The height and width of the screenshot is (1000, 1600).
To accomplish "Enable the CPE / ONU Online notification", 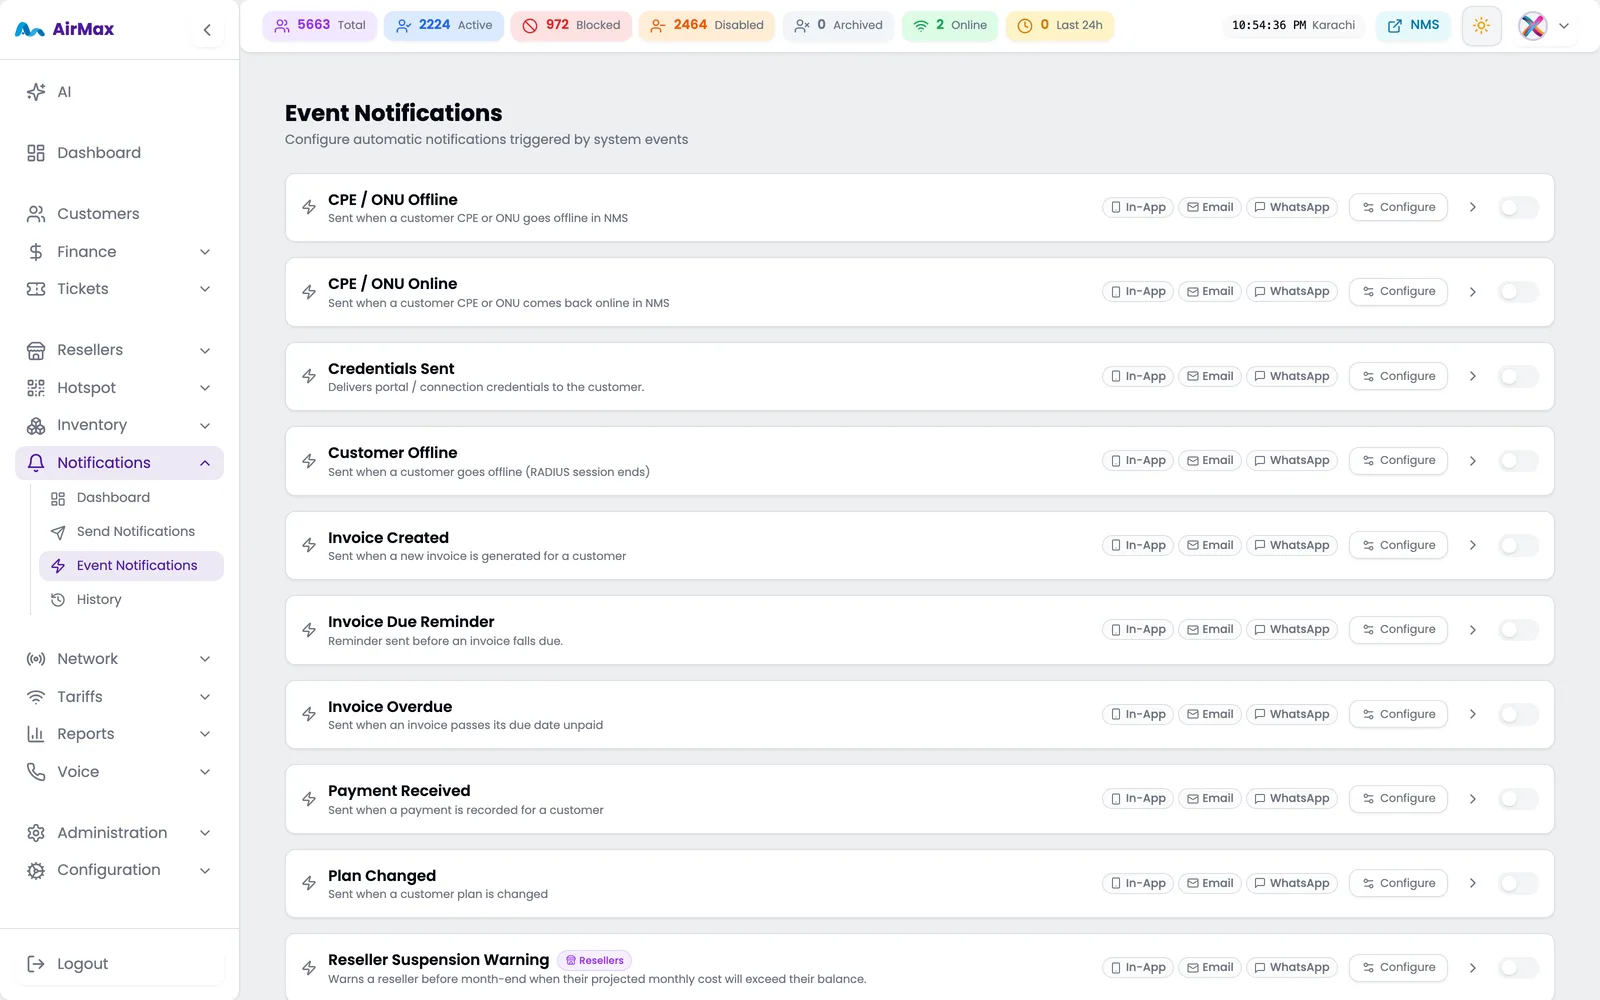I will point(1519,292).
